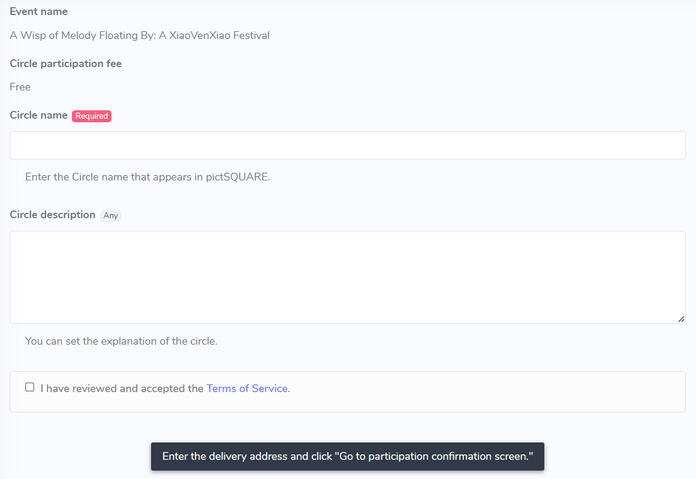Tick the Terms of Service acceptance checkbox
The height and width of the screenshot is (479, 696).
30,387
